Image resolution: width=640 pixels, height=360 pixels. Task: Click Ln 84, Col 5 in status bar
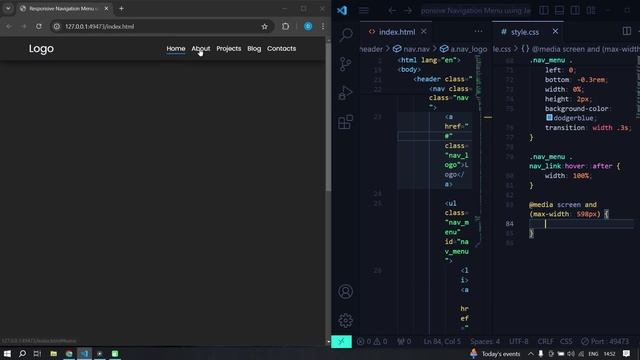tap(442, 341)
